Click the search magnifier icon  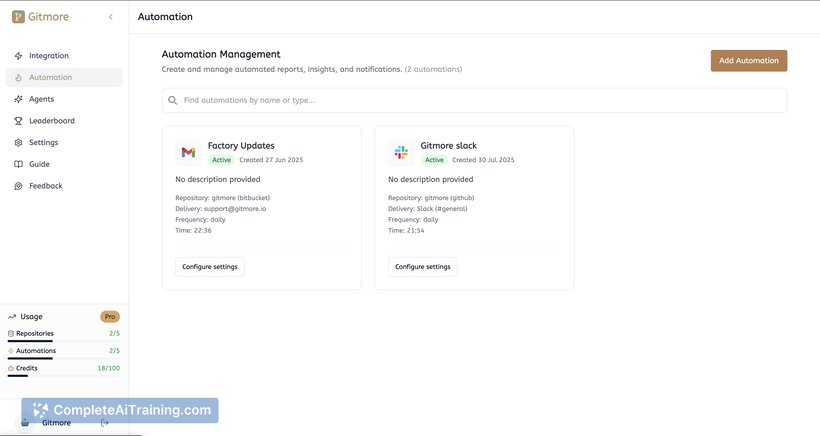point(173,100)
